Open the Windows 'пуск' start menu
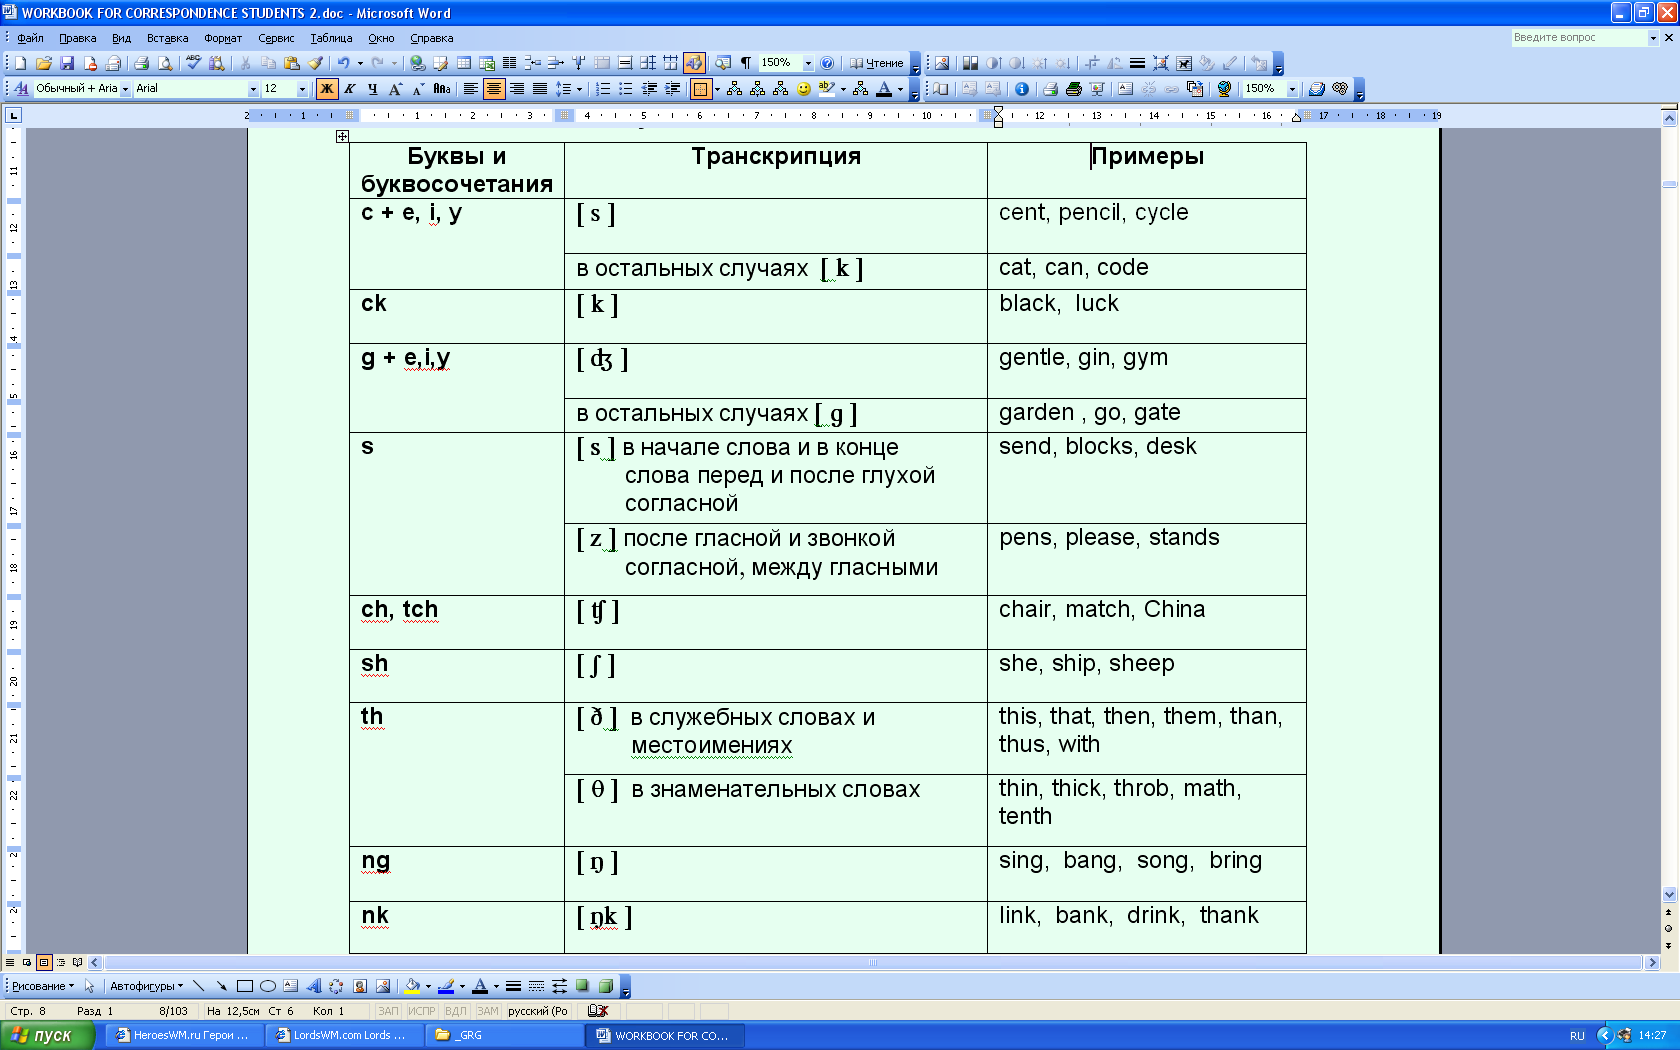The height and width of the screenshot is (1050, 1680). pos(46,1035)
